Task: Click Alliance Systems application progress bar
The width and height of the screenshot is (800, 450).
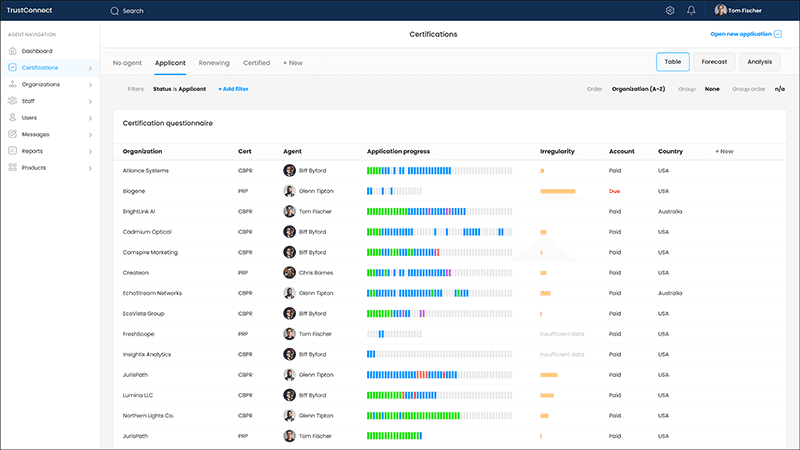Action: [x=439, y=171]
